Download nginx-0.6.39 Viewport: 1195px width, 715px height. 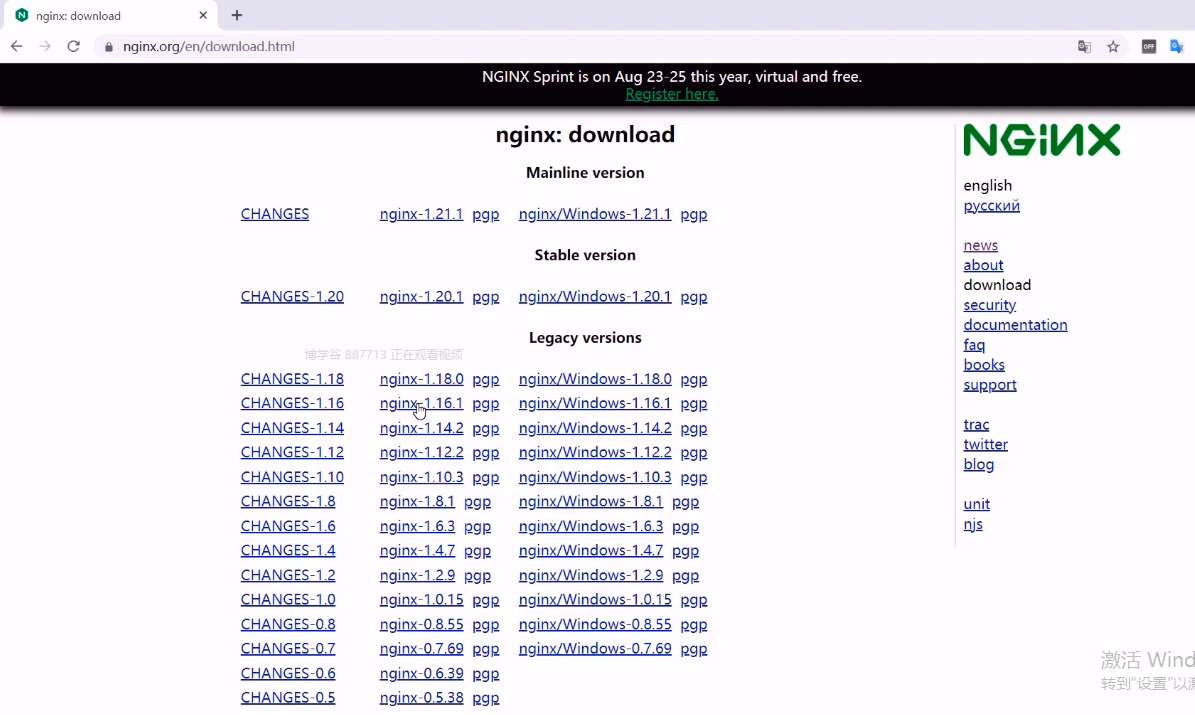(x=421, y=674)
